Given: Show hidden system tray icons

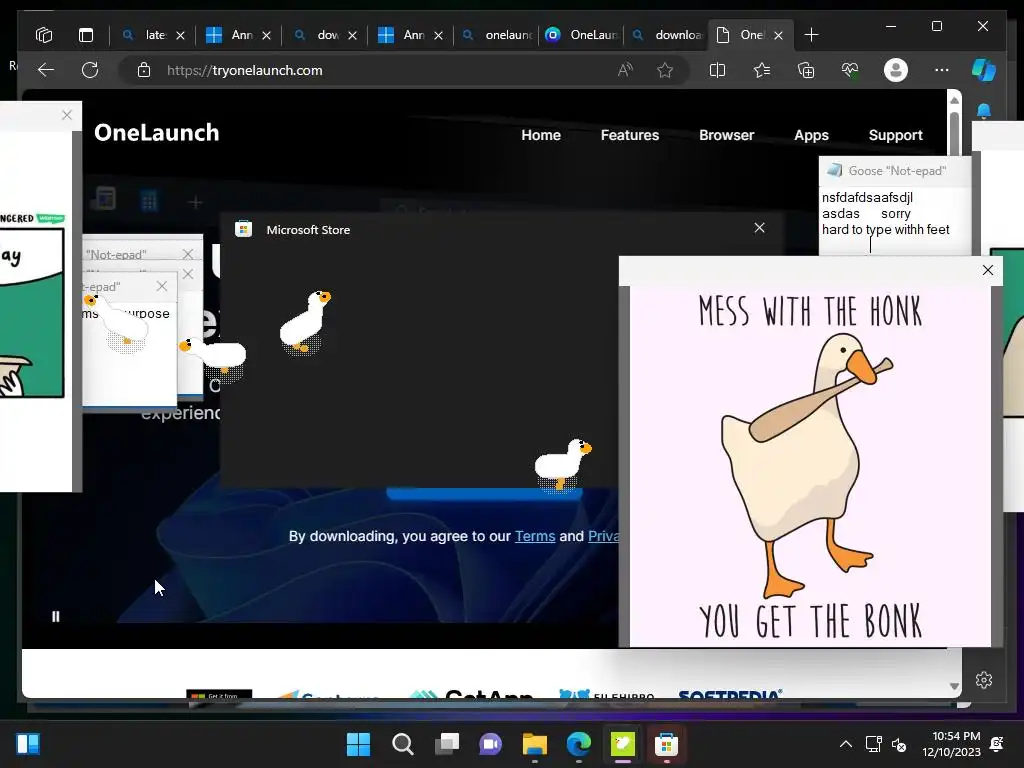Looking at the screenshot, I should [845, 744].
